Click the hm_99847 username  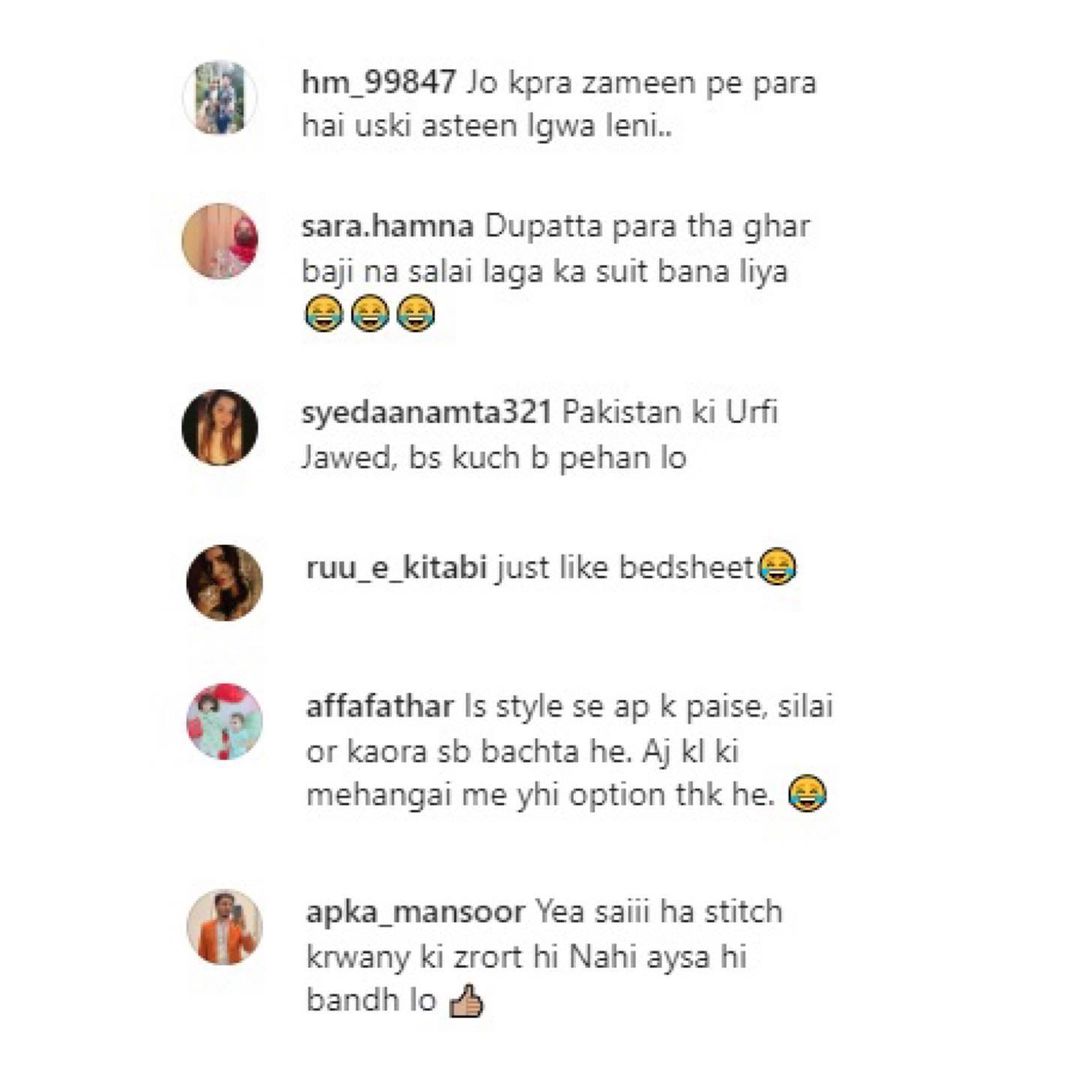point(379,83)
